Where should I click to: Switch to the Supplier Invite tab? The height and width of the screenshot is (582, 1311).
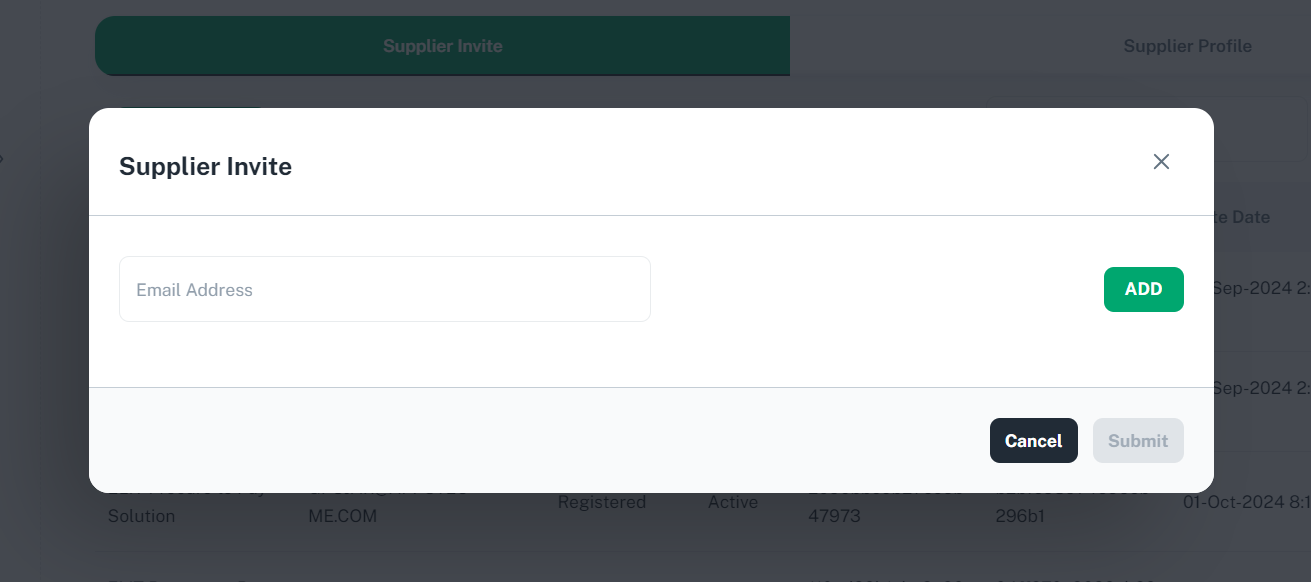pyautogui.click(x=442, y=45)
